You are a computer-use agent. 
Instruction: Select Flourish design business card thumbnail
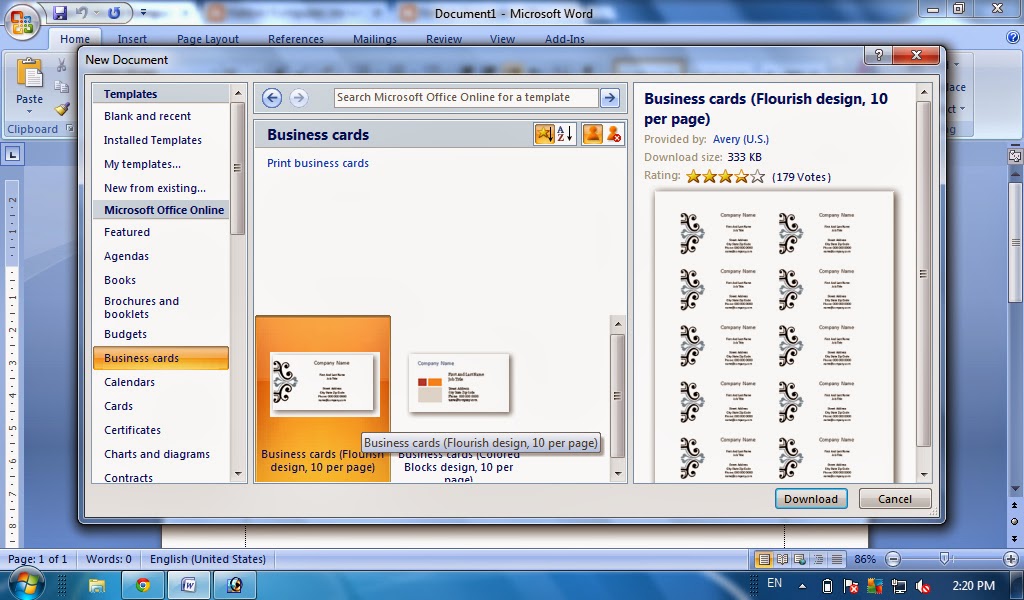tap(323, 399)
